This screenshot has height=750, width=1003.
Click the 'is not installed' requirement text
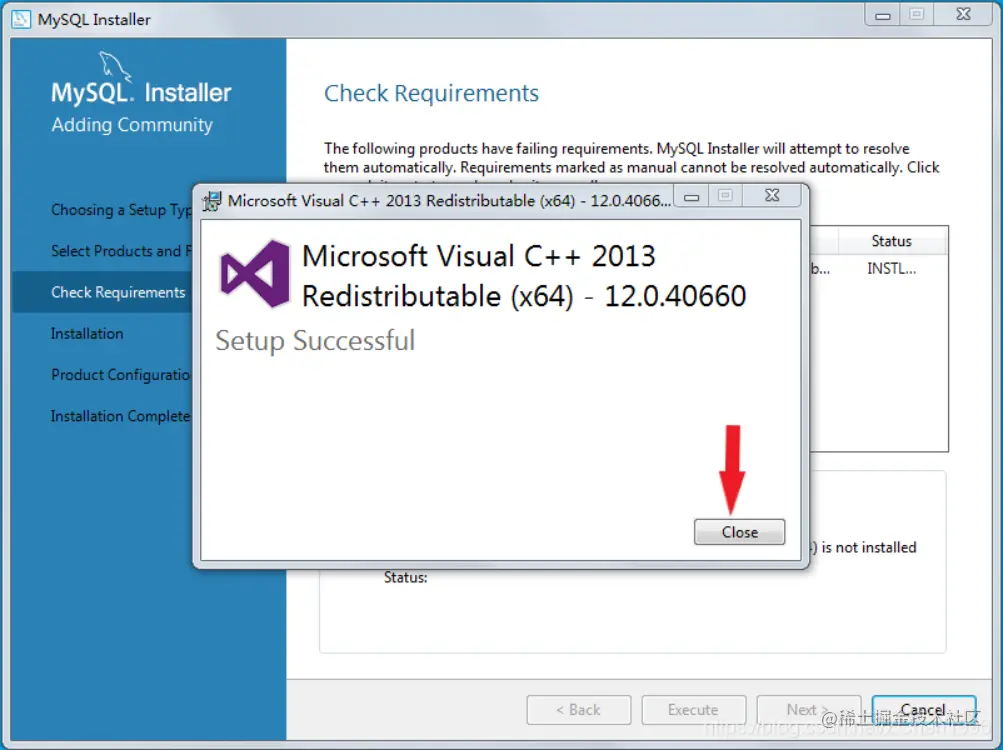pyautogui.click(x=868, y=547)
